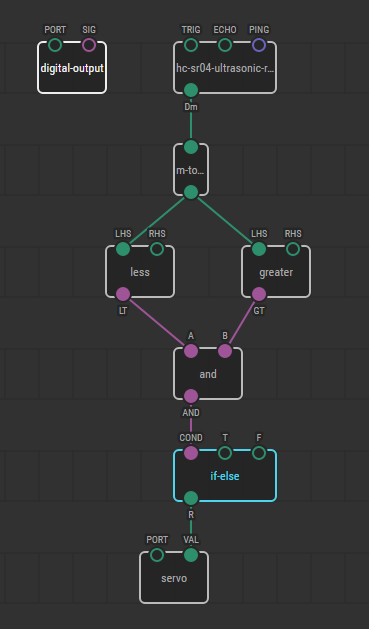
Task: Click the ECHO pin on ultrasonic node
Action: [225, 45]
